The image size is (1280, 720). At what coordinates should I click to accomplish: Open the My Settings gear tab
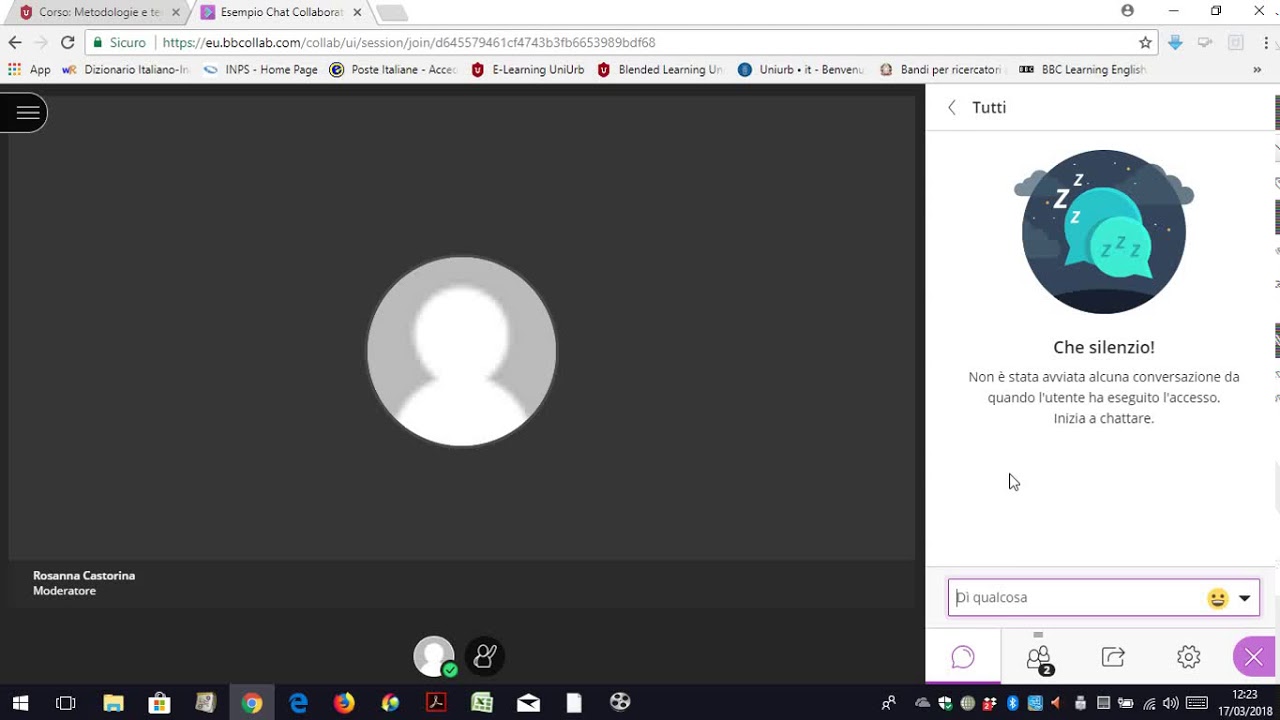[x=1188, y=657]
